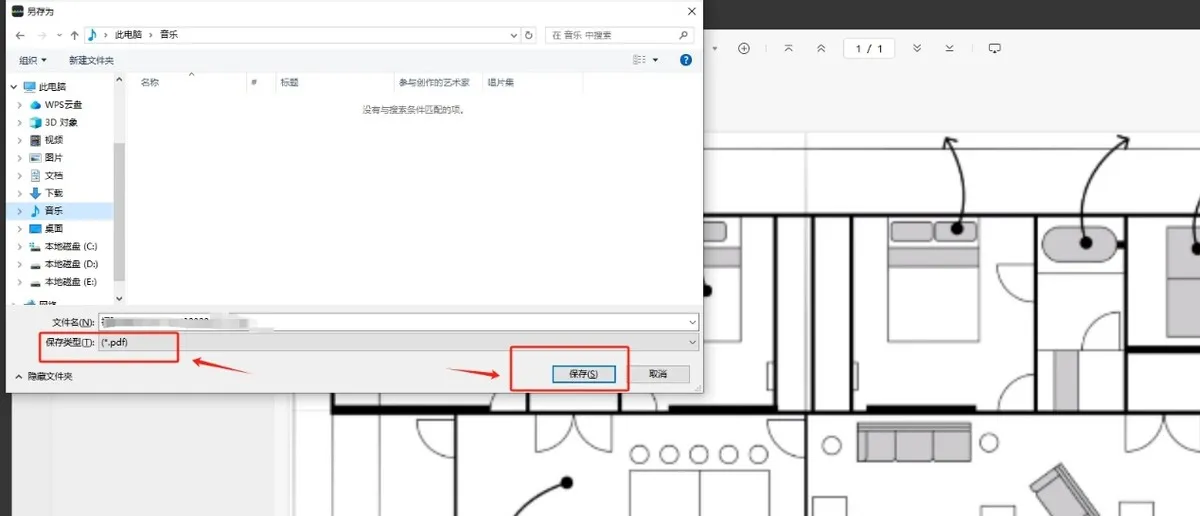
Task: Click zoom in plus icon in PDF viewer
Action: [x=744, y=48]
